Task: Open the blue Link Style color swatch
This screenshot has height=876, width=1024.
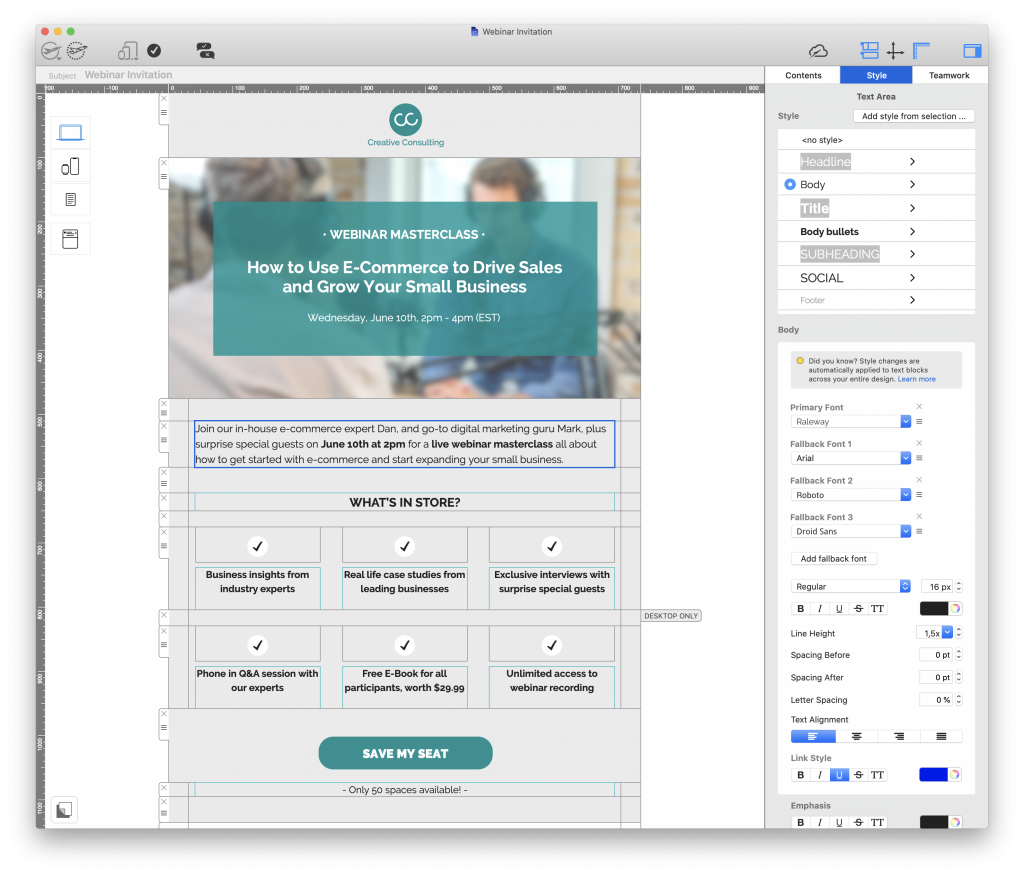Action: (933, 775)
